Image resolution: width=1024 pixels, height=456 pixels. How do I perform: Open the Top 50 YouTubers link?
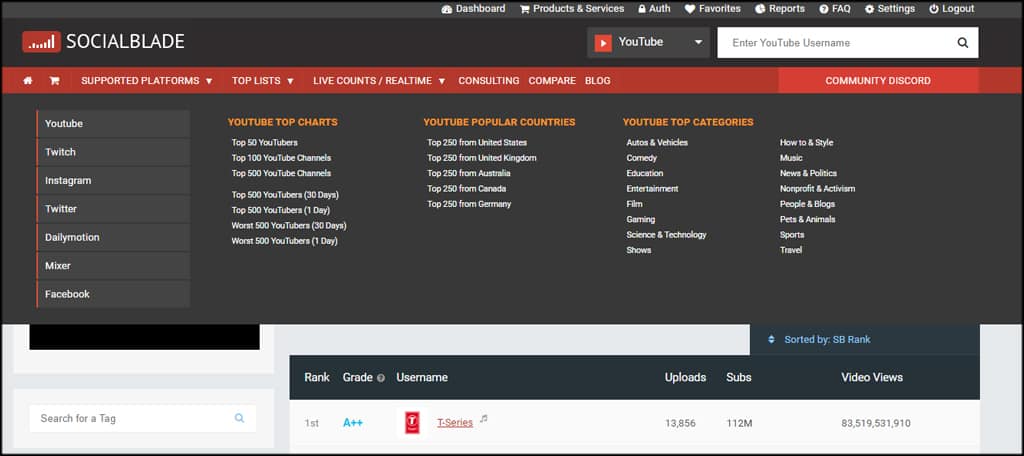[x=264, y=143]
